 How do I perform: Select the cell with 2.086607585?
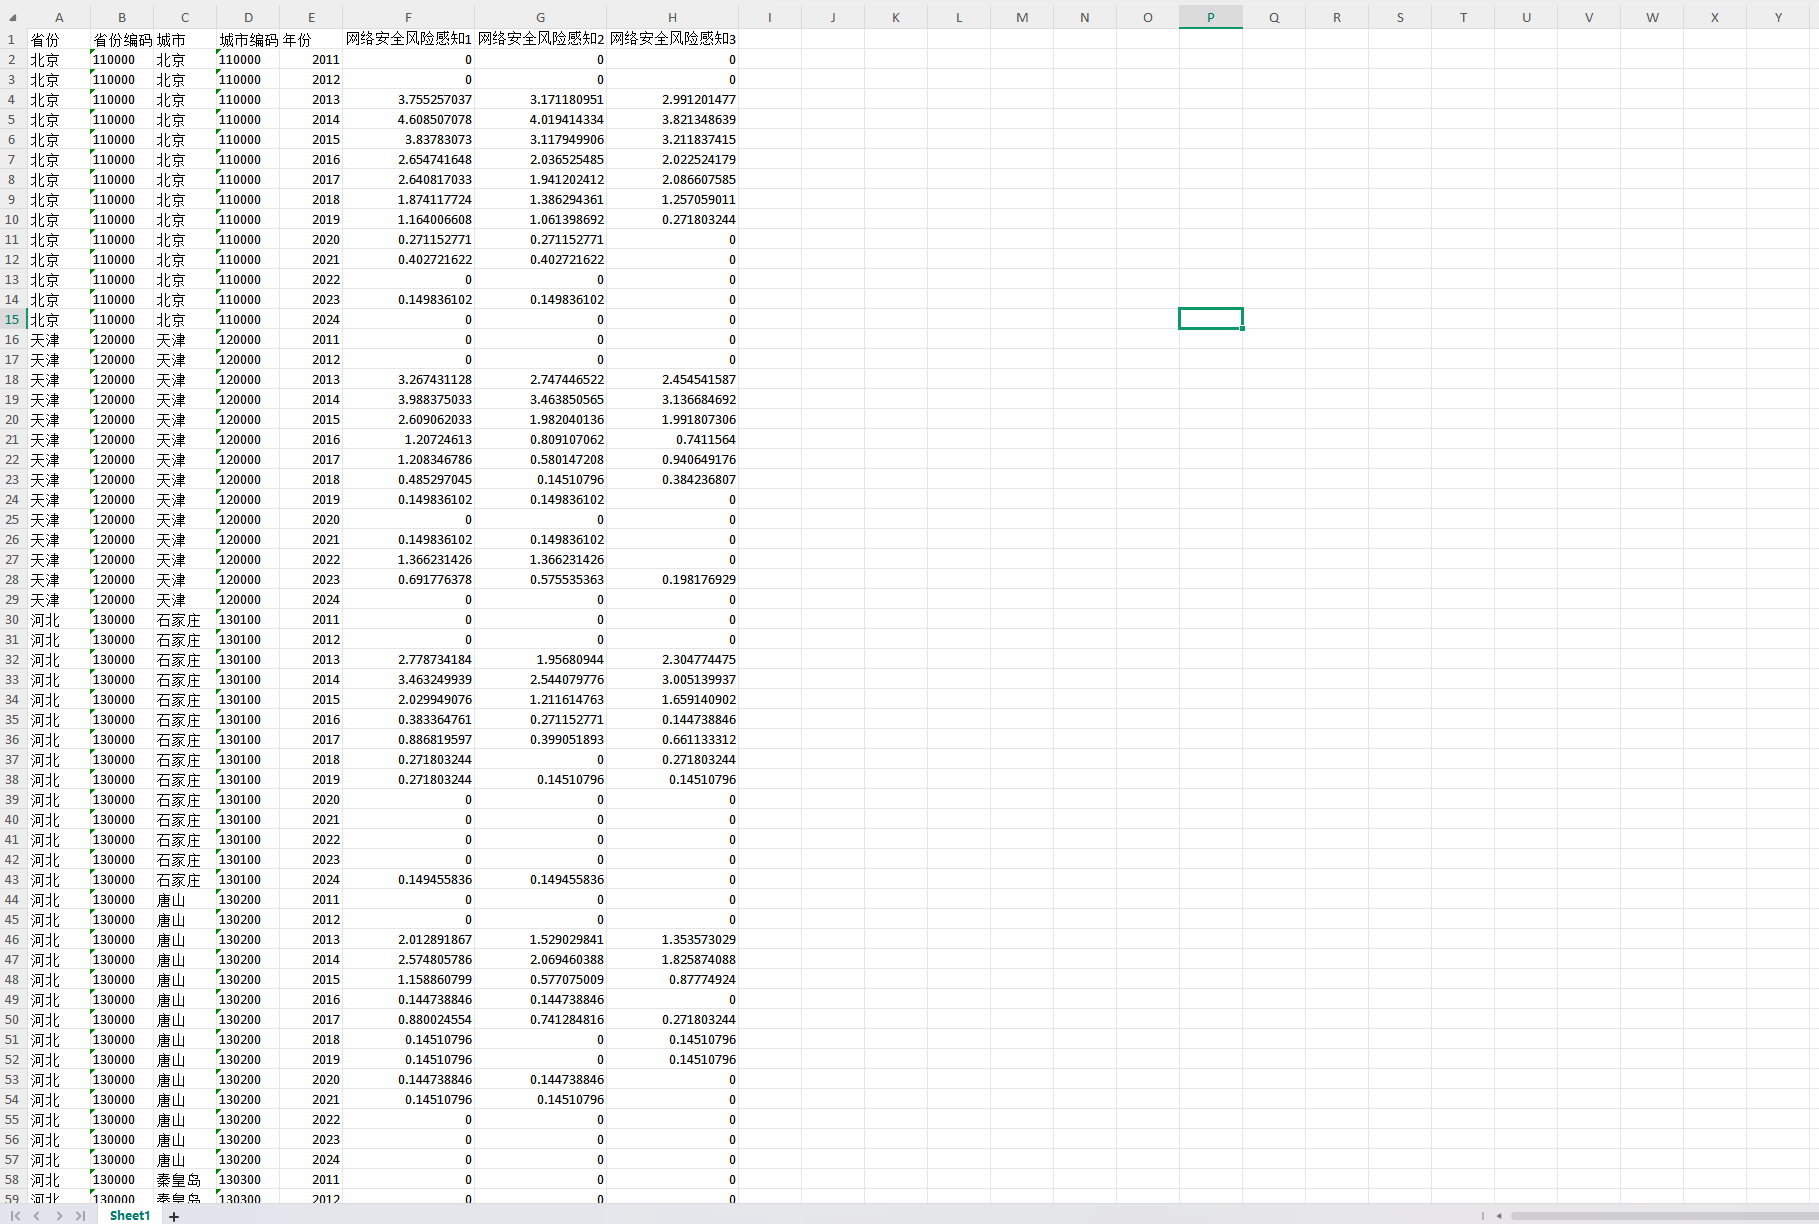(x=672, y=179)
